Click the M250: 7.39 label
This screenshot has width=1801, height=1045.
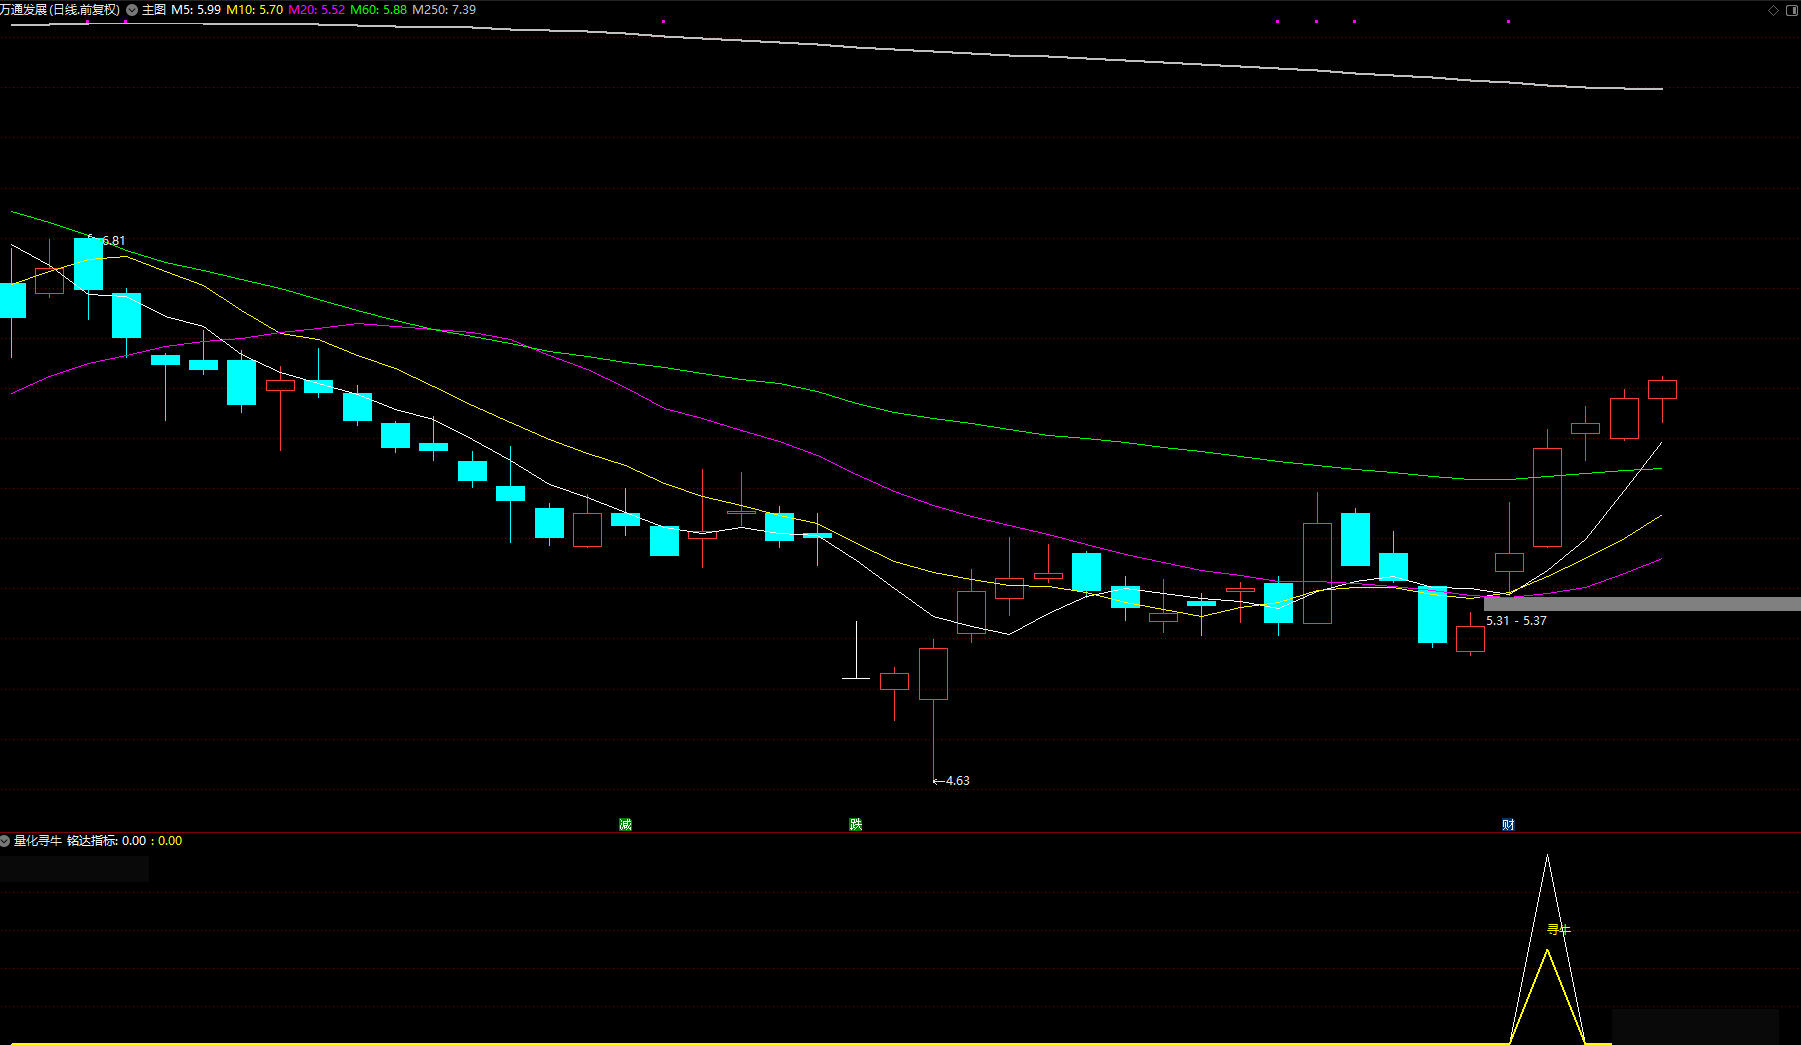pyautogui.click(x=444, y=10)
